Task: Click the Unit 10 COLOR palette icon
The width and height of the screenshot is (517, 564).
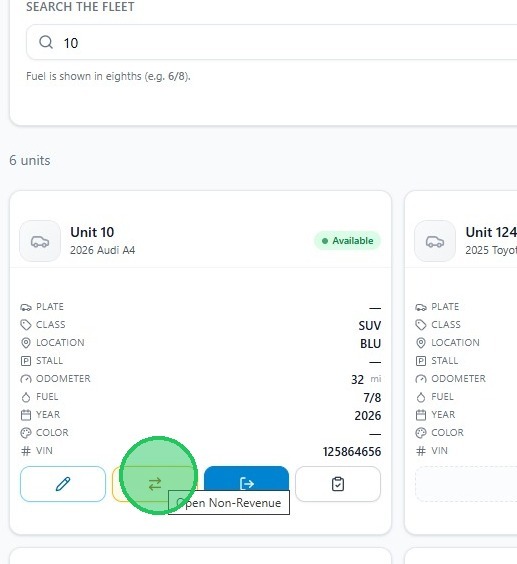Action: click(26, 433)
